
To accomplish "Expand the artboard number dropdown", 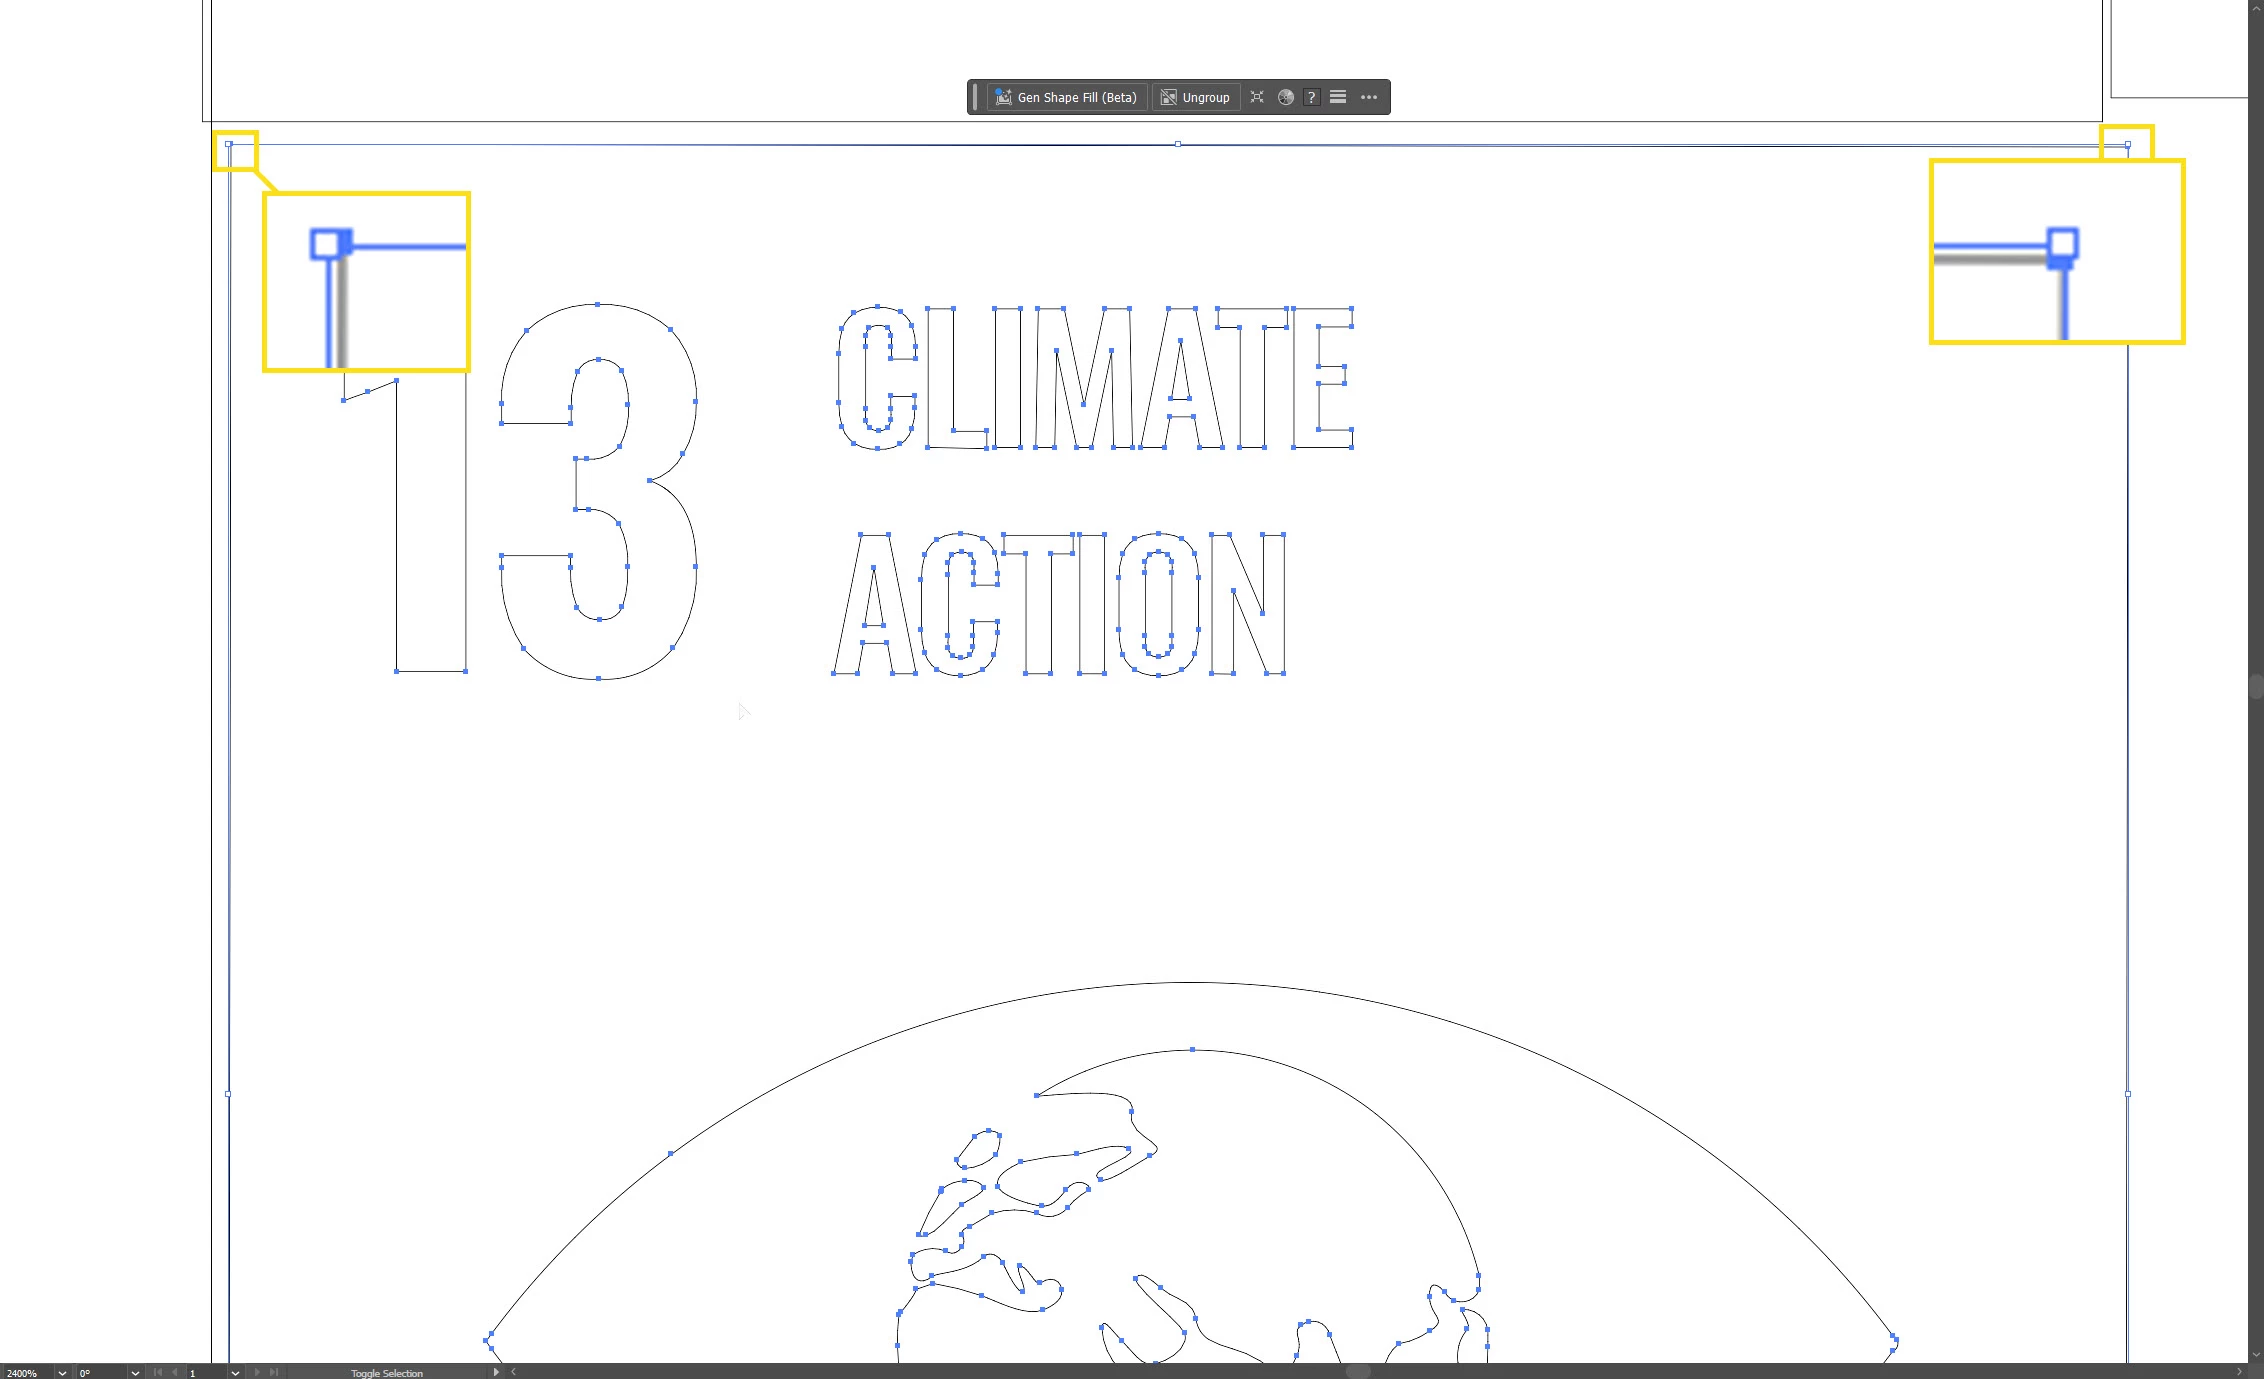I will point(235,1372).
